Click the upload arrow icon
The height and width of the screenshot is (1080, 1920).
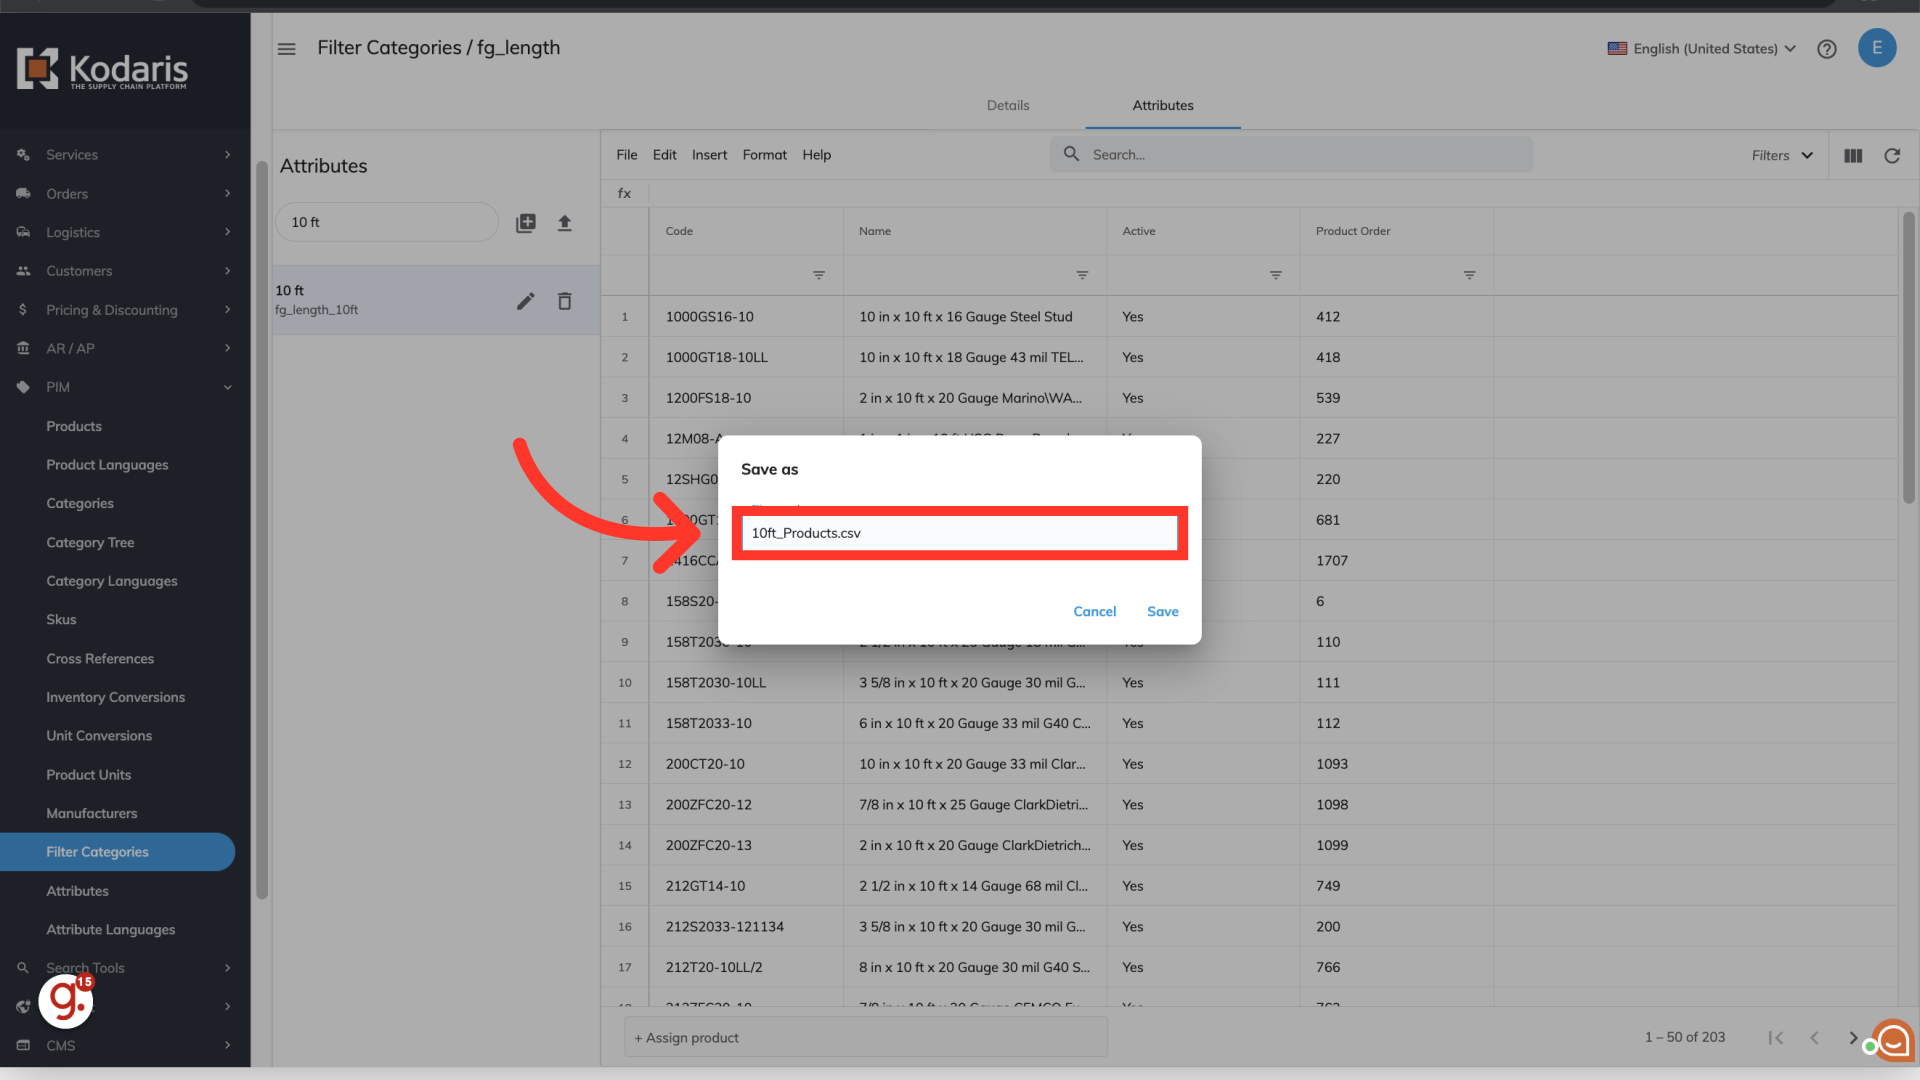click(565, 223)
